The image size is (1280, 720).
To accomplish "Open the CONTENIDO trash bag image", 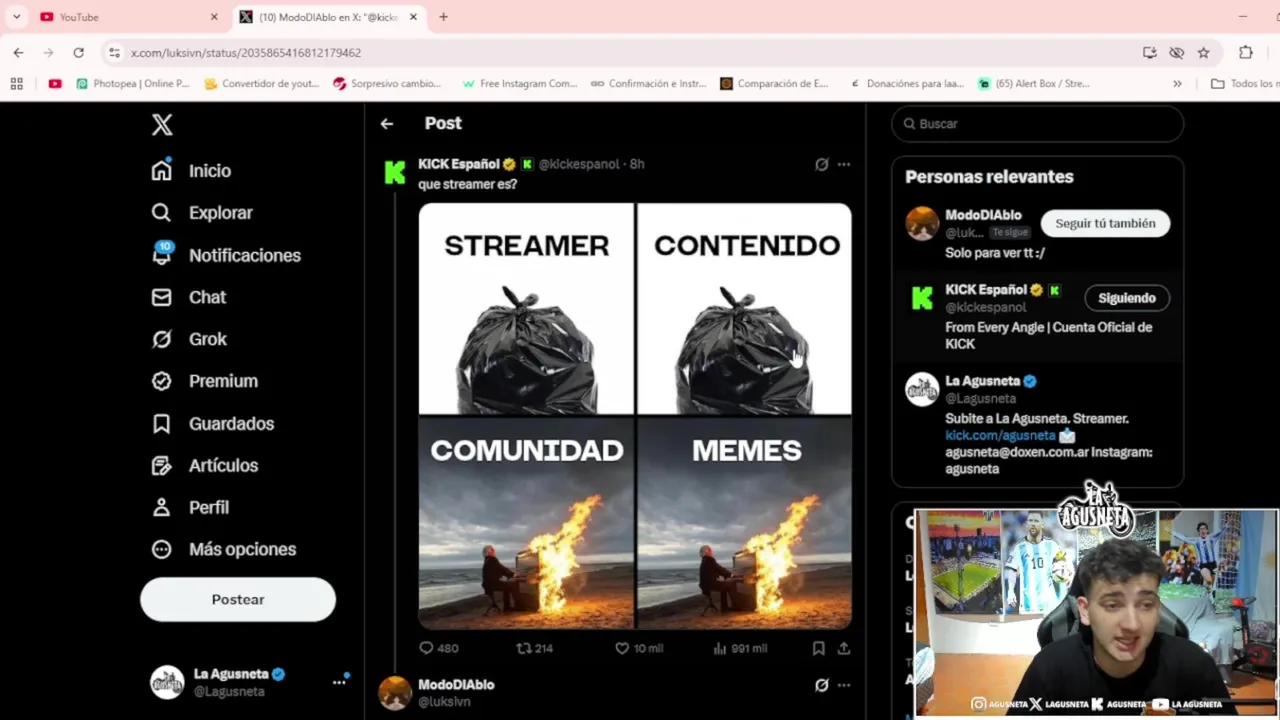I will pyautogui.click(x=745, y=309).
